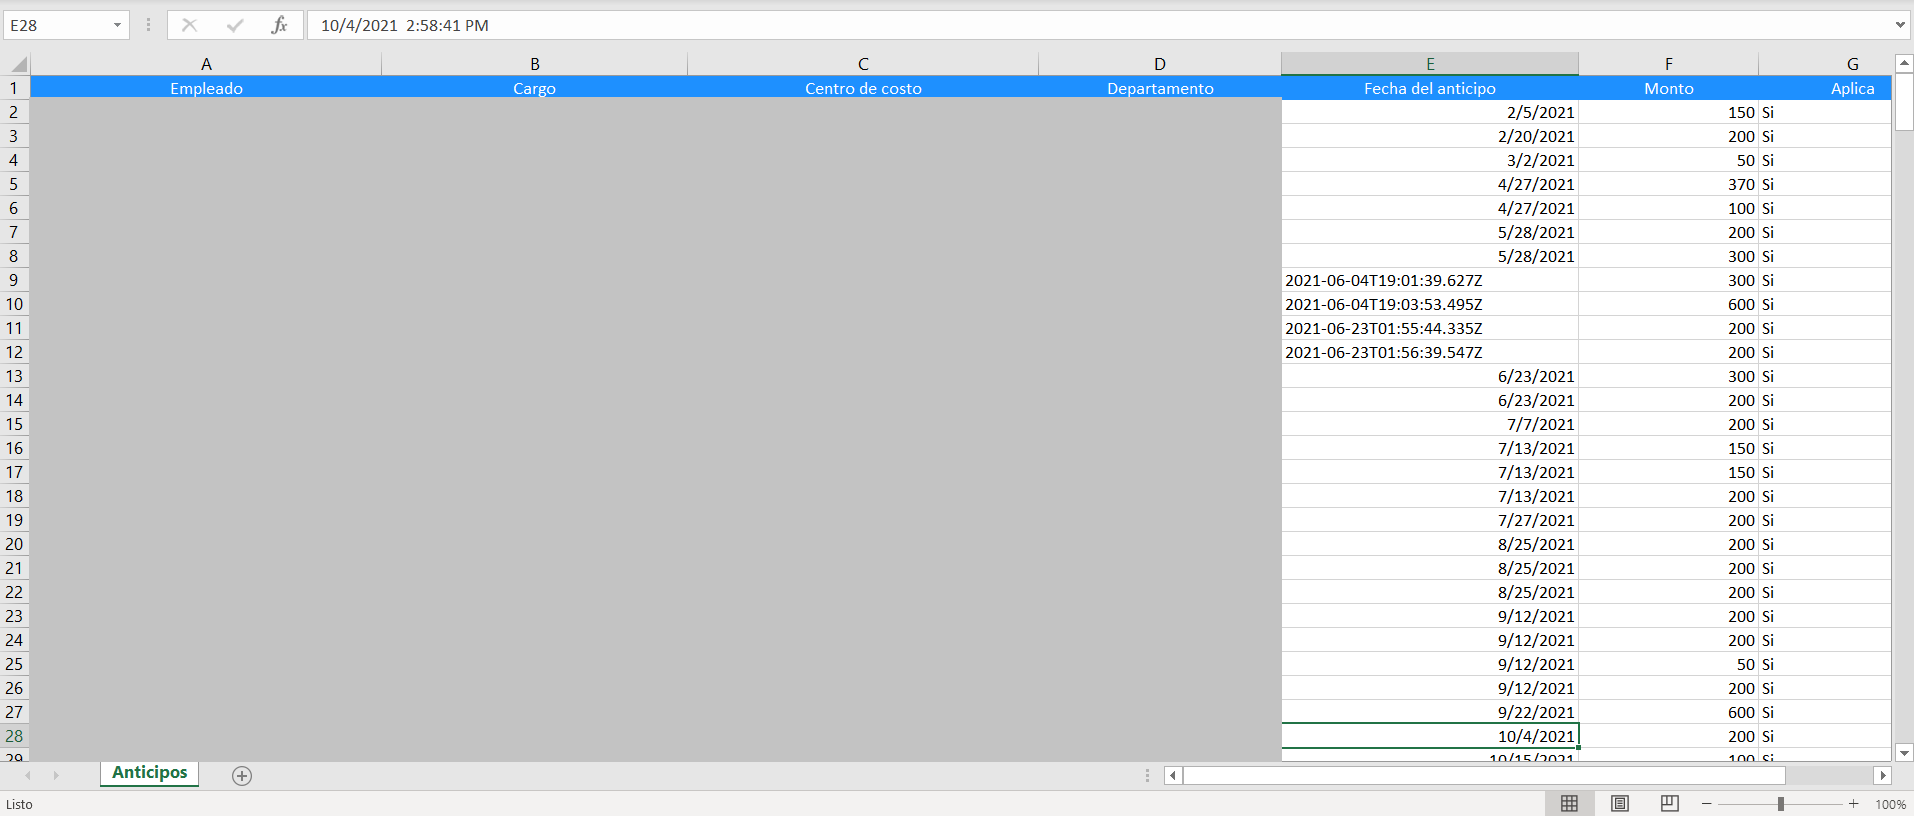Click the Fecha del anticipo header cell

pos(1430,88)
